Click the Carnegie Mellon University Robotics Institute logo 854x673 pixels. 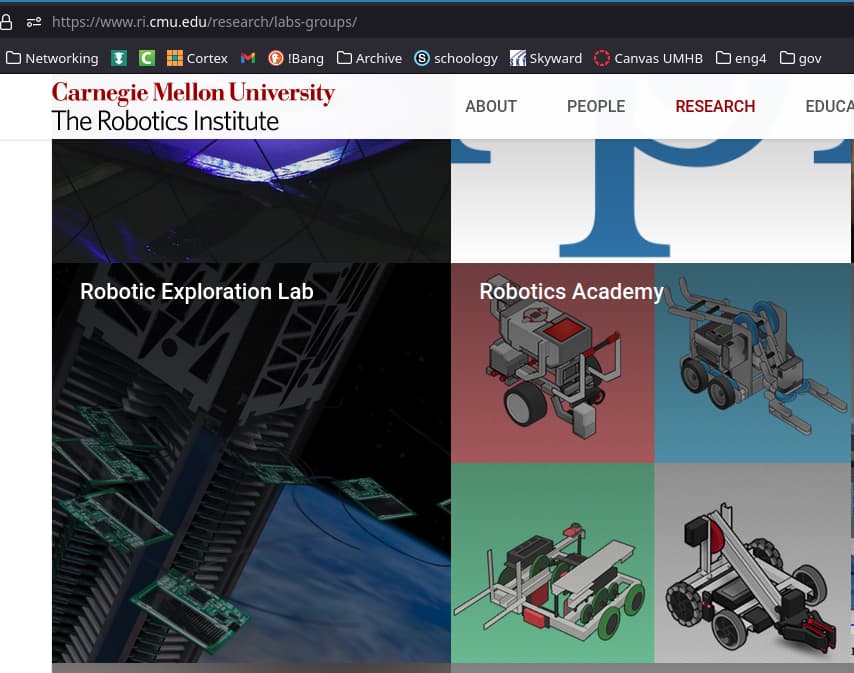coord(193,106)
